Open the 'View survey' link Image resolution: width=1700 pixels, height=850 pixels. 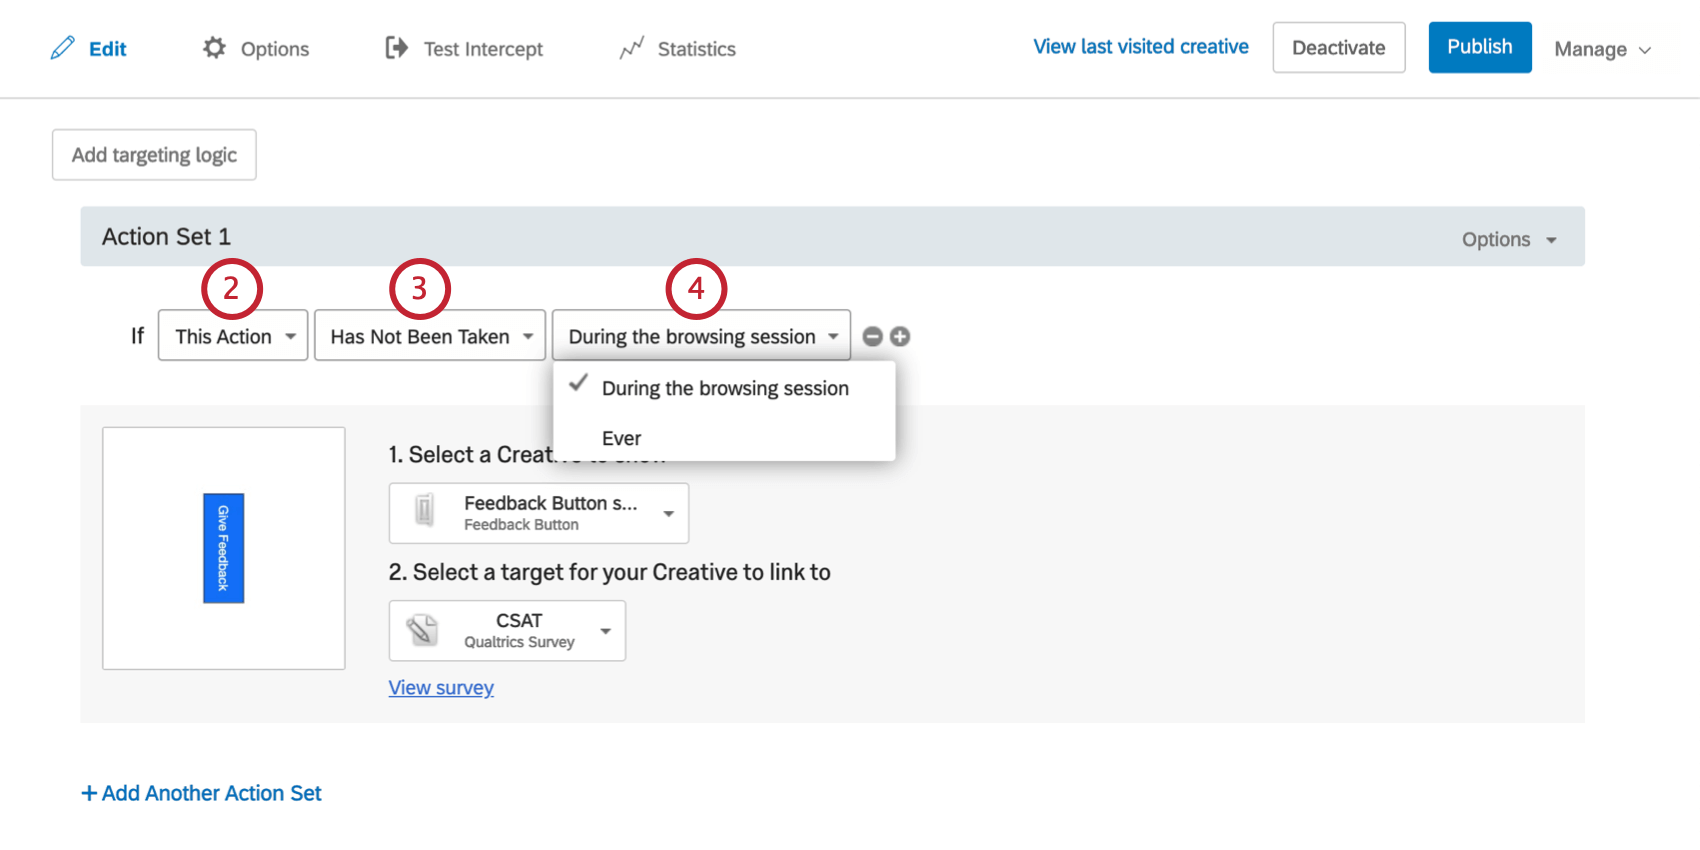click(x=441, y=688)
